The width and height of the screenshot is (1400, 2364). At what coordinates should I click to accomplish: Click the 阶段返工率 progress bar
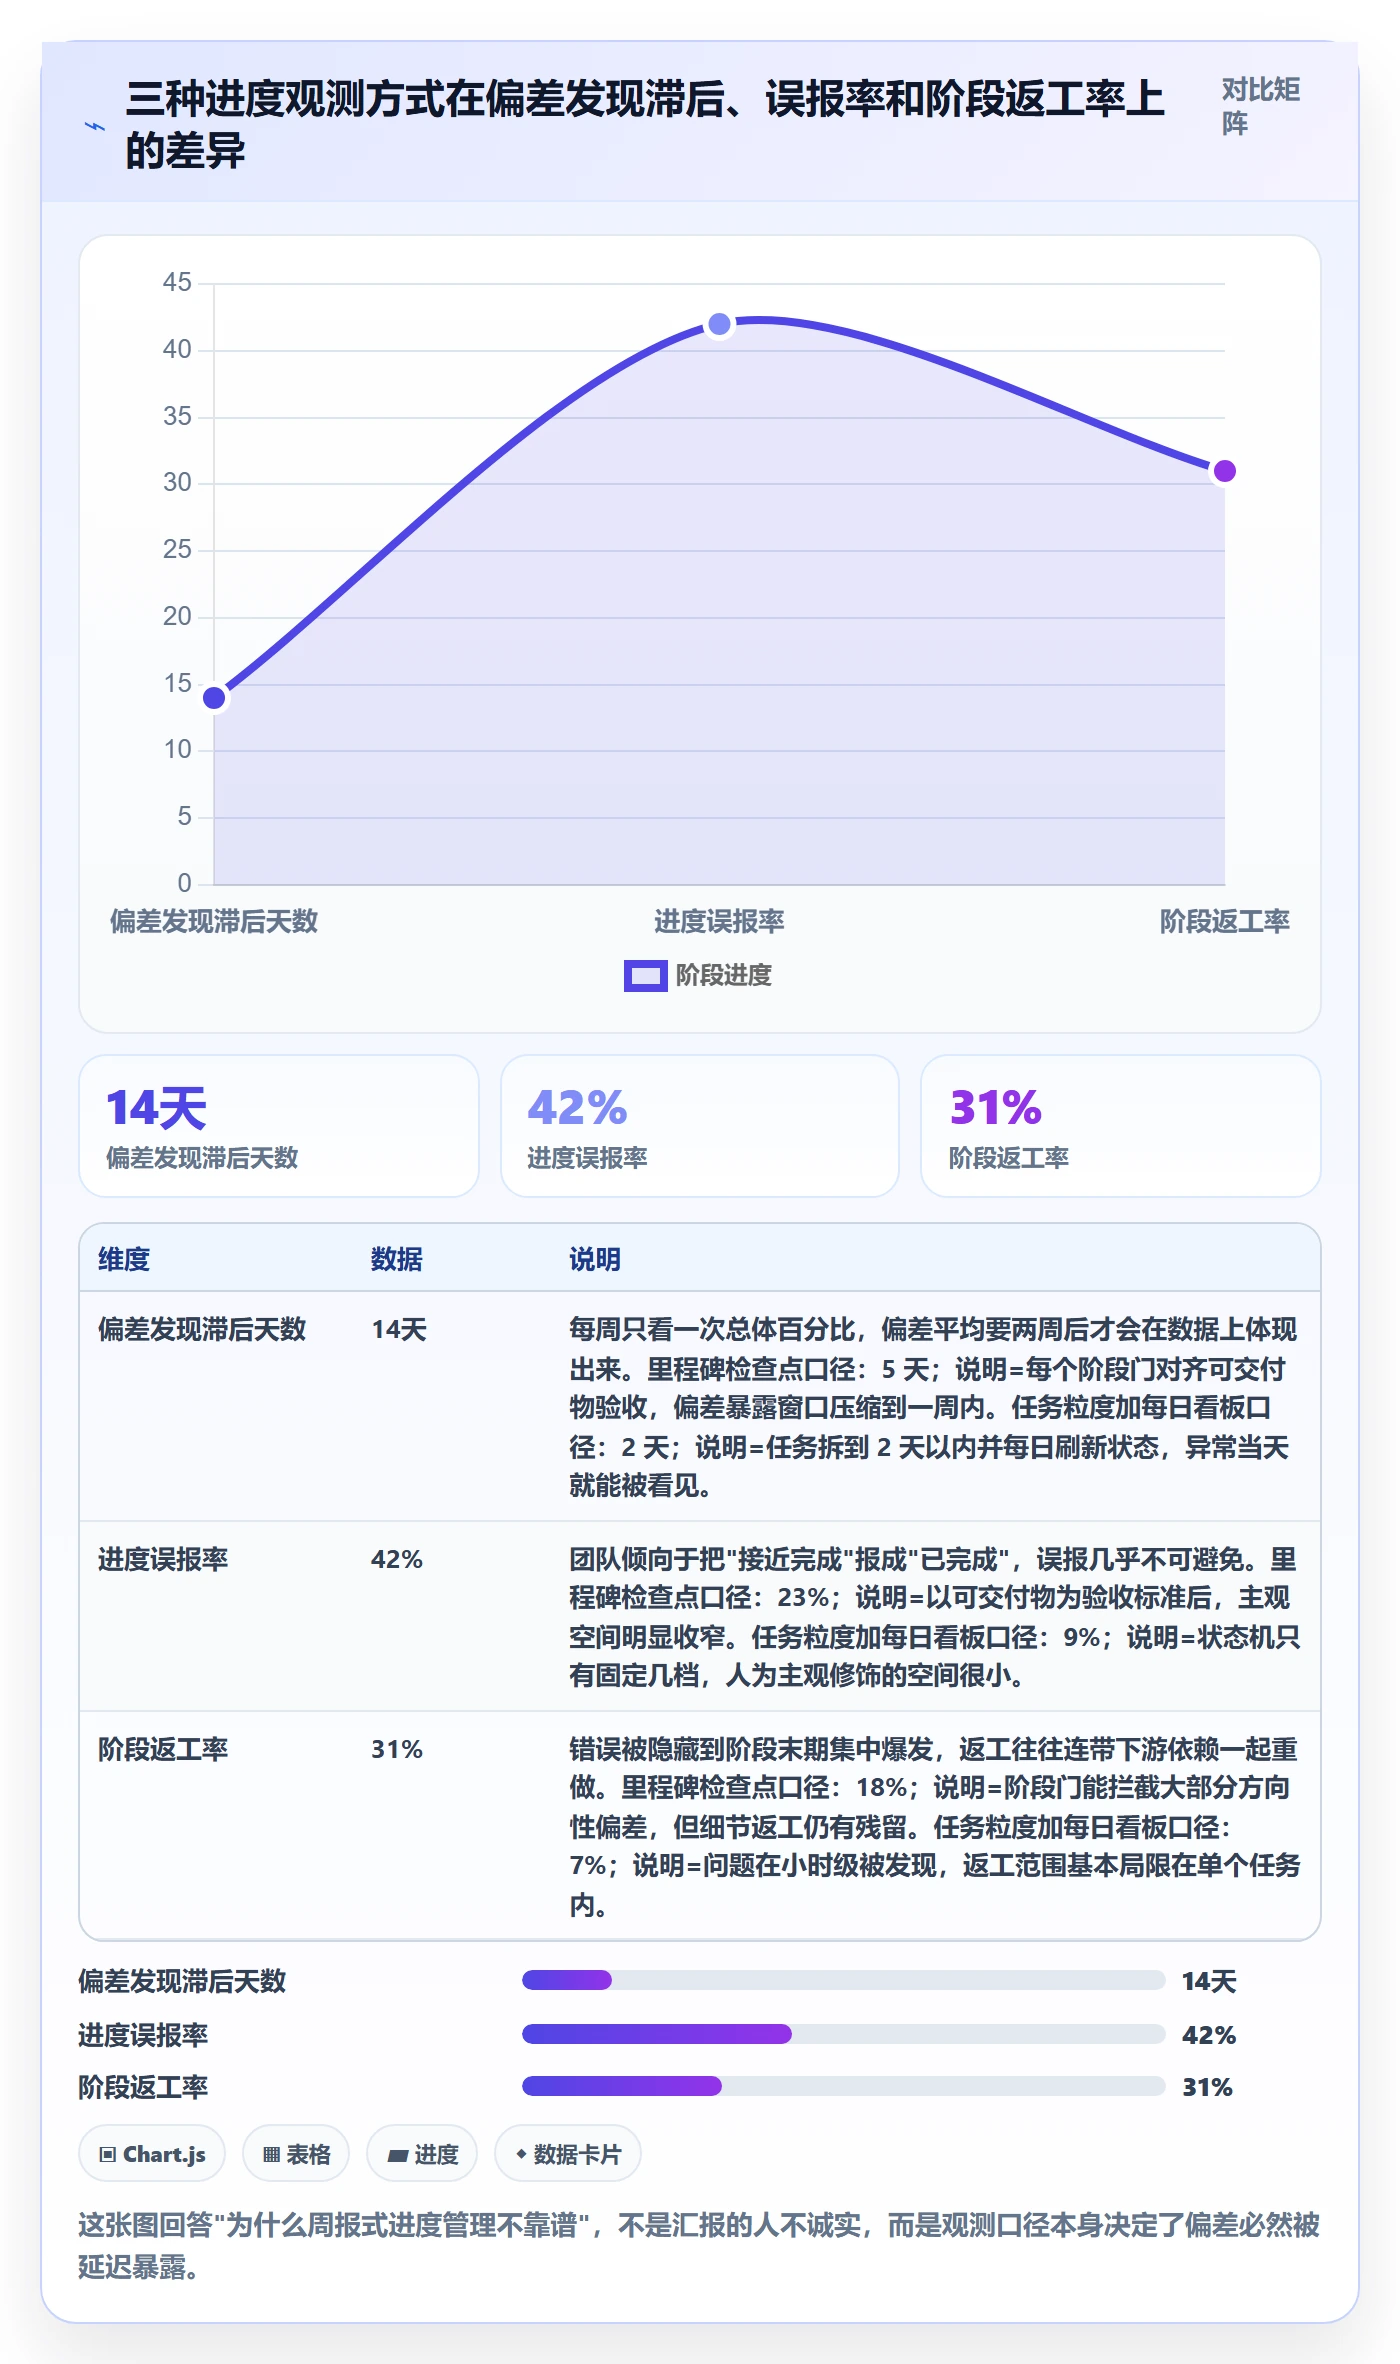click(843, 2086)
